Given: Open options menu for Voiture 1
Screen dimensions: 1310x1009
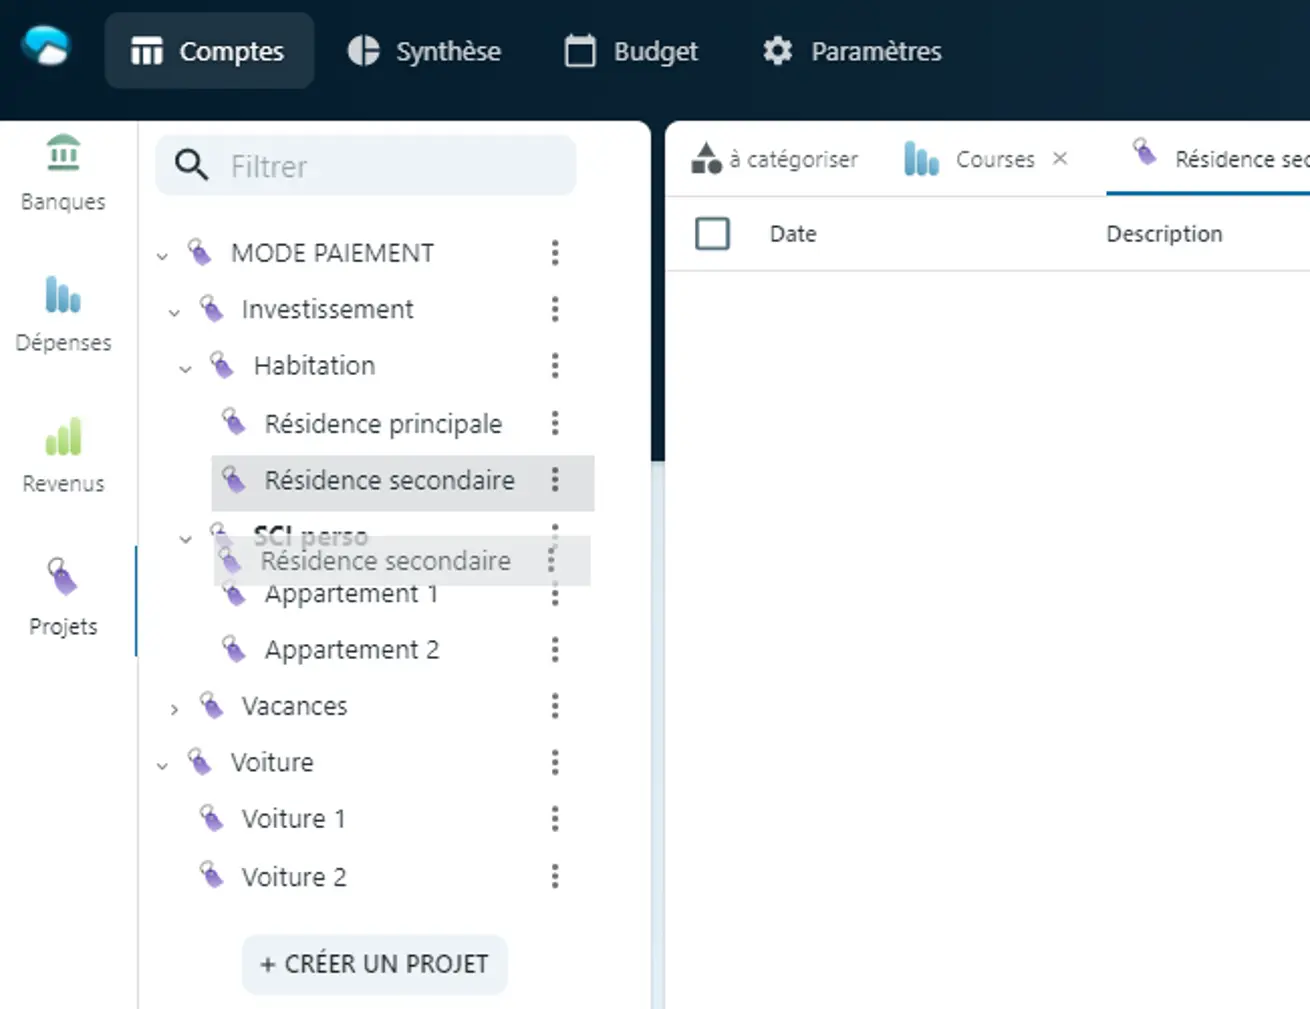Looking at the screenshot, I should click(555, 820).
